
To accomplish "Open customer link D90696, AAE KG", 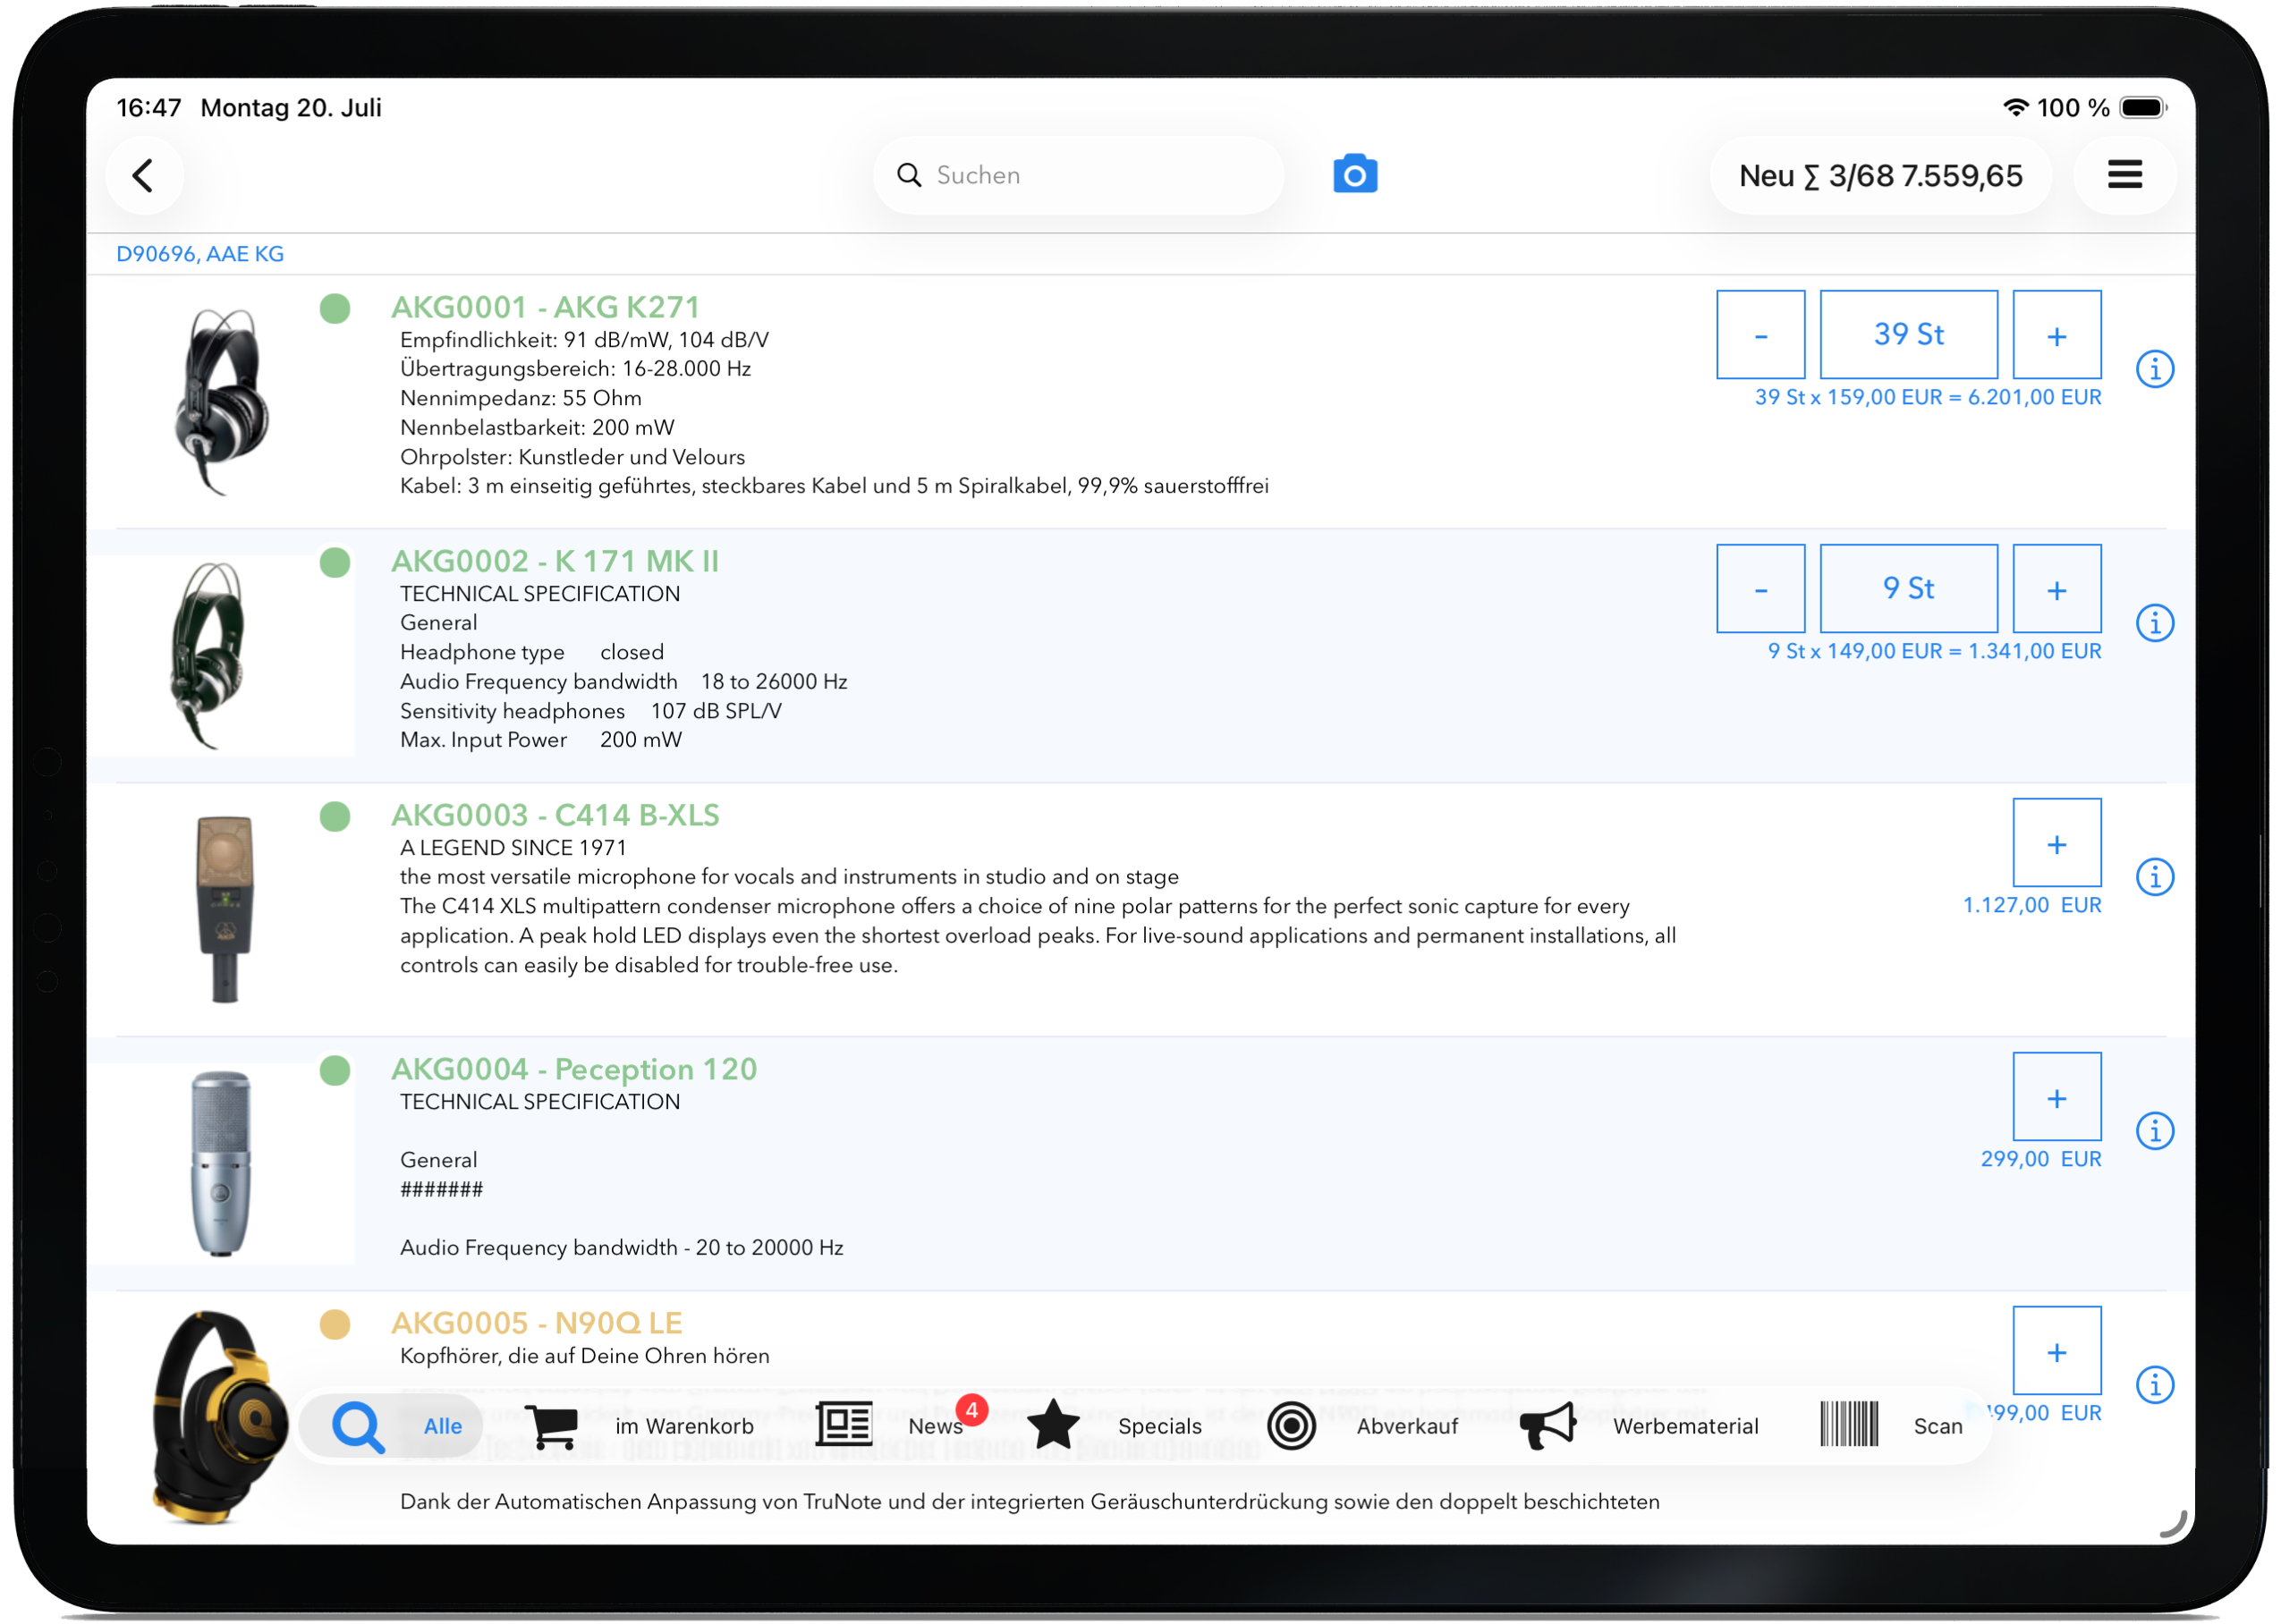I will coord(200,254).
